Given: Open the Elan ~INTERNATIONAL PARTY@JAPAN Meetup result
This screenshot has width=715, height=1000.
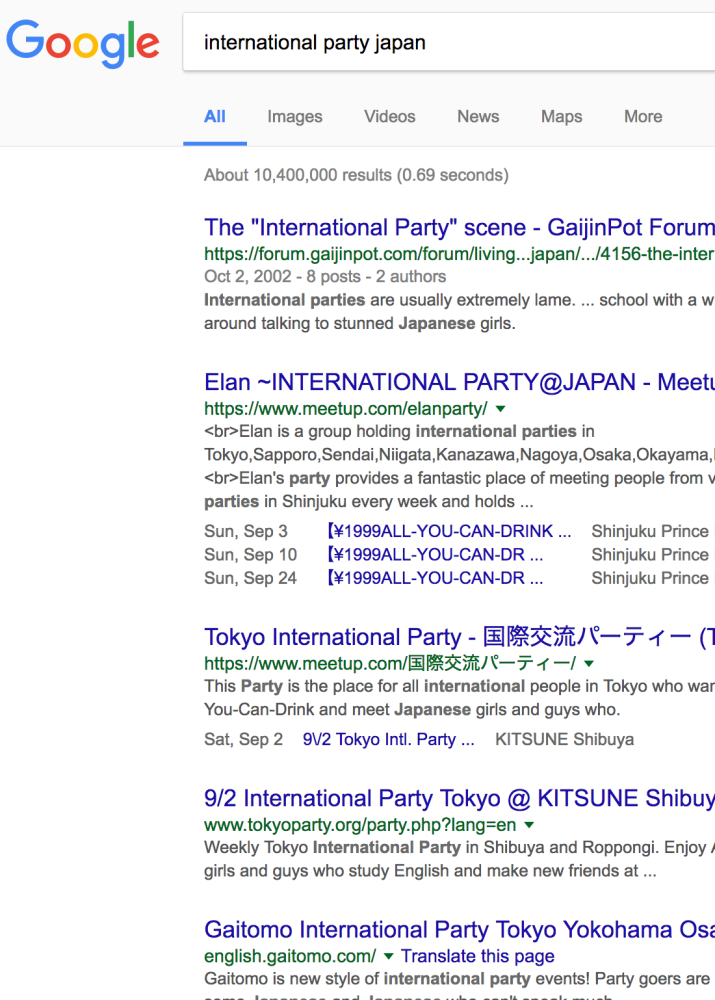Looking at the screenshot, I should click(x=459, y=382).
